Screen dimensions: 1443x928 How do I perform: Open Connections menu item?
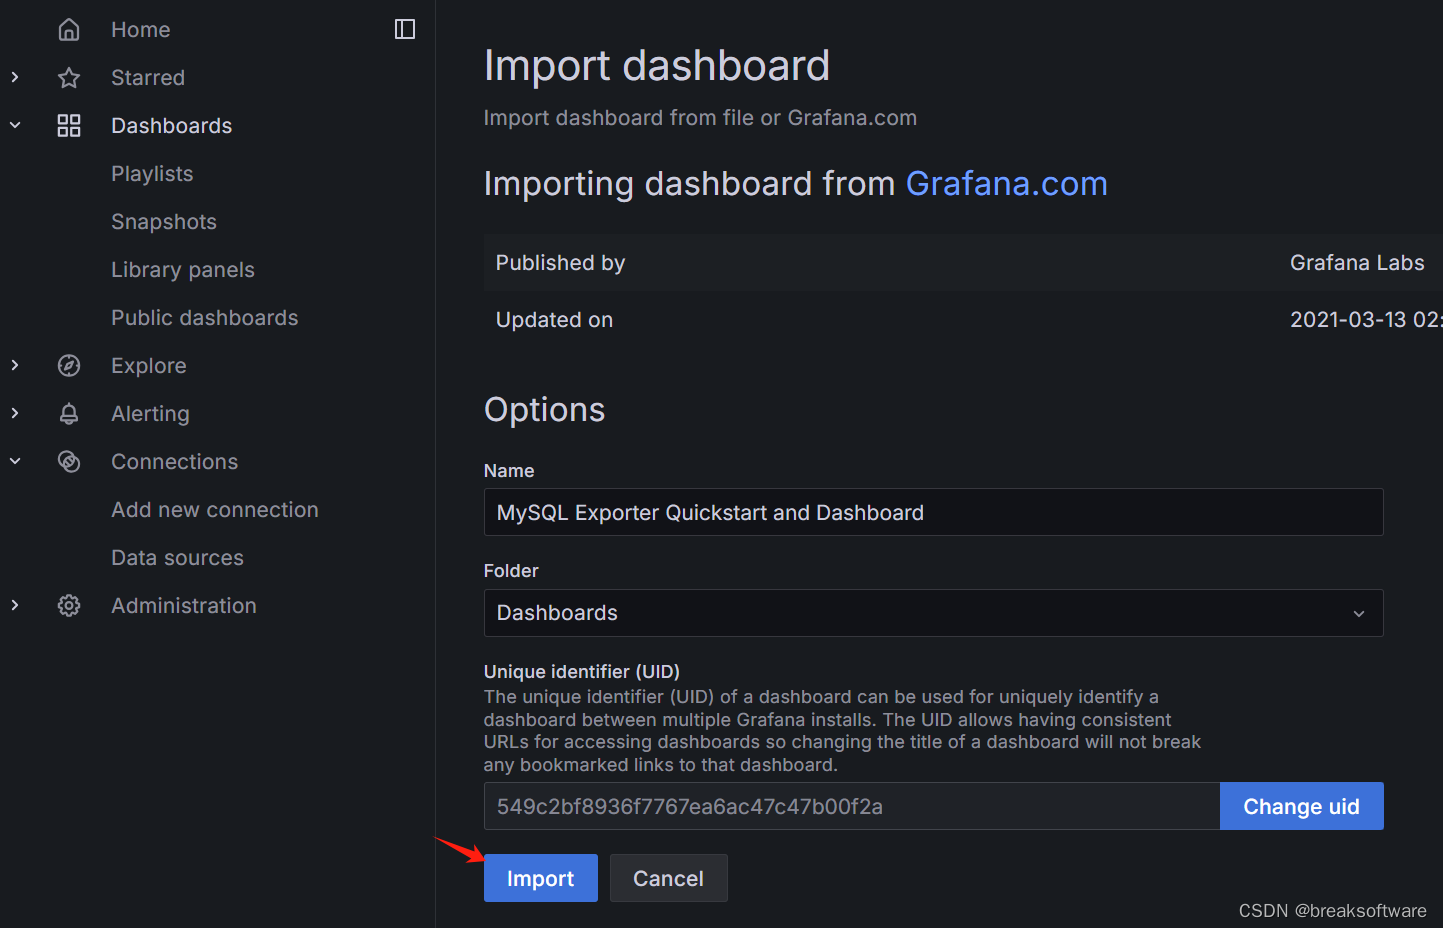click(175, 462)
